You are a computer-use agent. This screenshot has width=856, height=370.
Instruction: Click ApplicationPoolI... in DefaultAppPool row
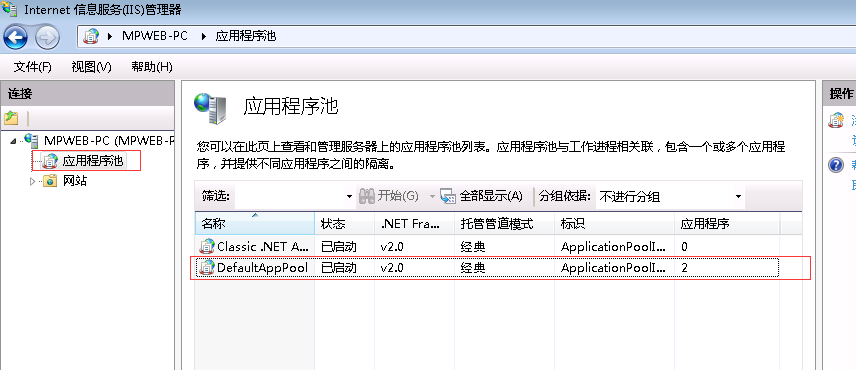tap(614, 268)
